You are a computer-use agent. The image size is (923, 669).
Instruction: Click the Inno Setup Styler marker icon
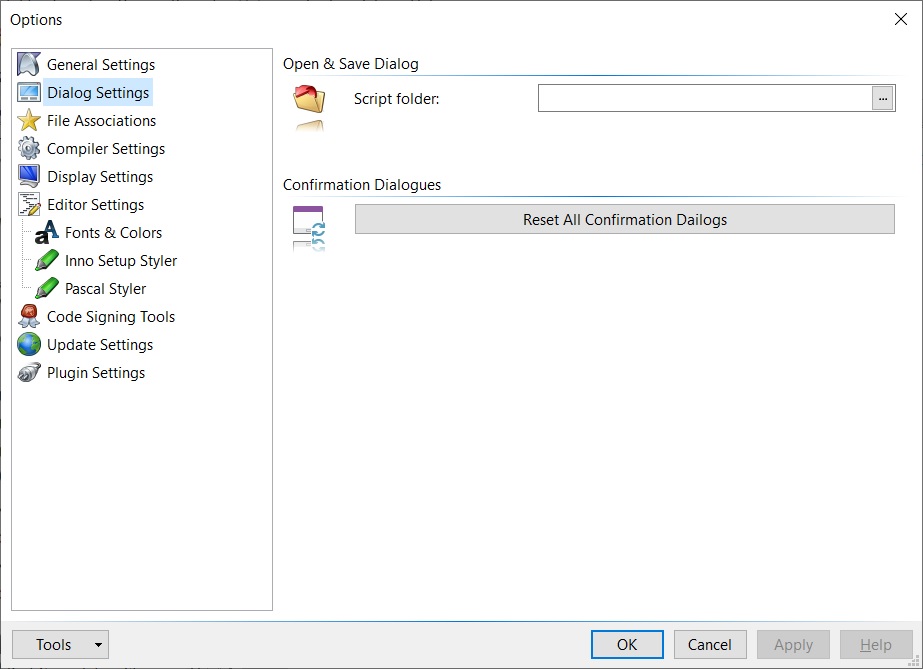(x=47, y=260)
